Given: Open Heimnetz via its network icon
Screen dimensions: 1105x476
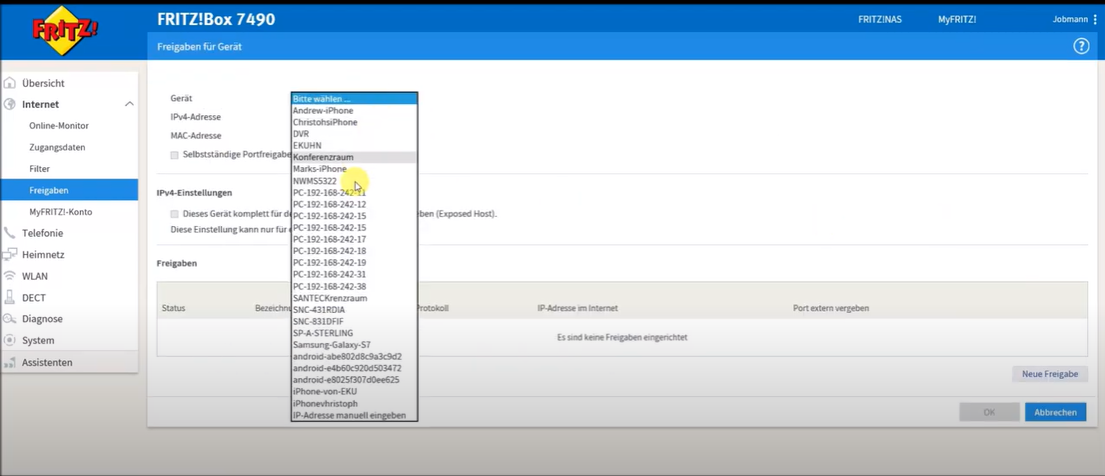Looking at the screenshot, I should (x=10, y=255).
